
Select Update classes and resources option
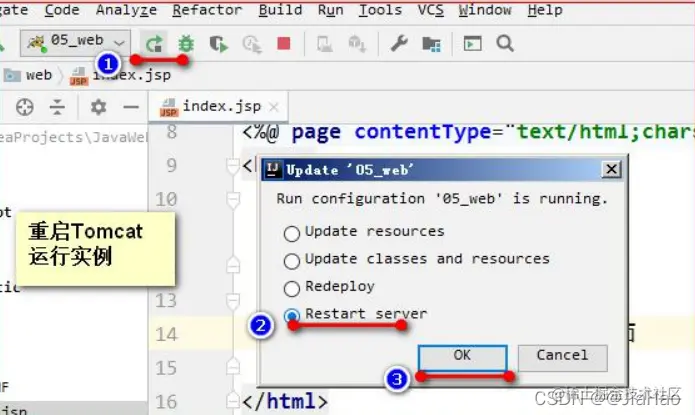click(x=292, y=261)
